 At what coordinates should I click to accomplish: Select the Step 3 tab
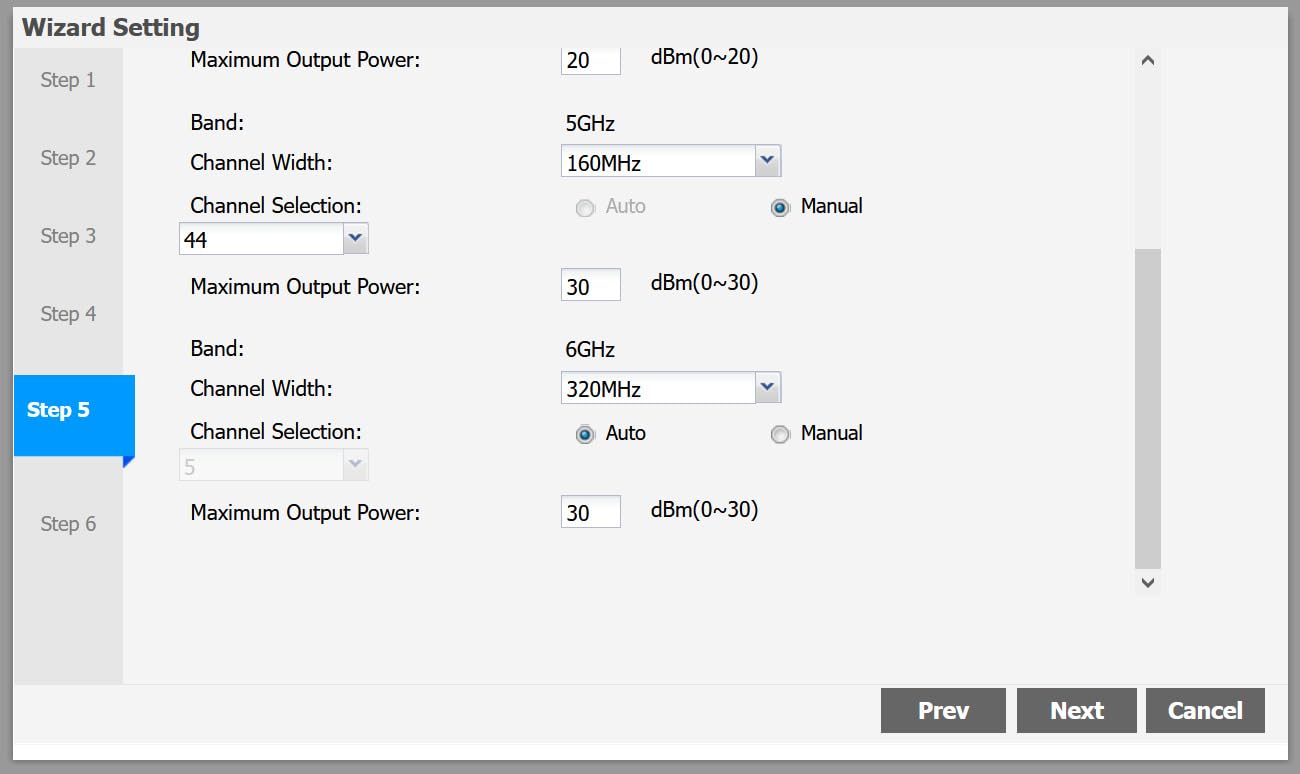coord(68,236)
